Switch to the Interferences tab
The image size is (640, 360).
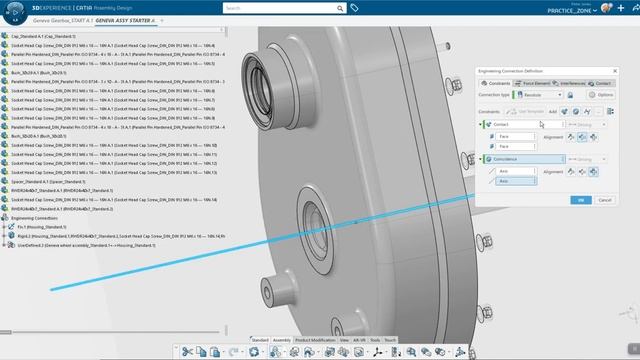(569, 83)
